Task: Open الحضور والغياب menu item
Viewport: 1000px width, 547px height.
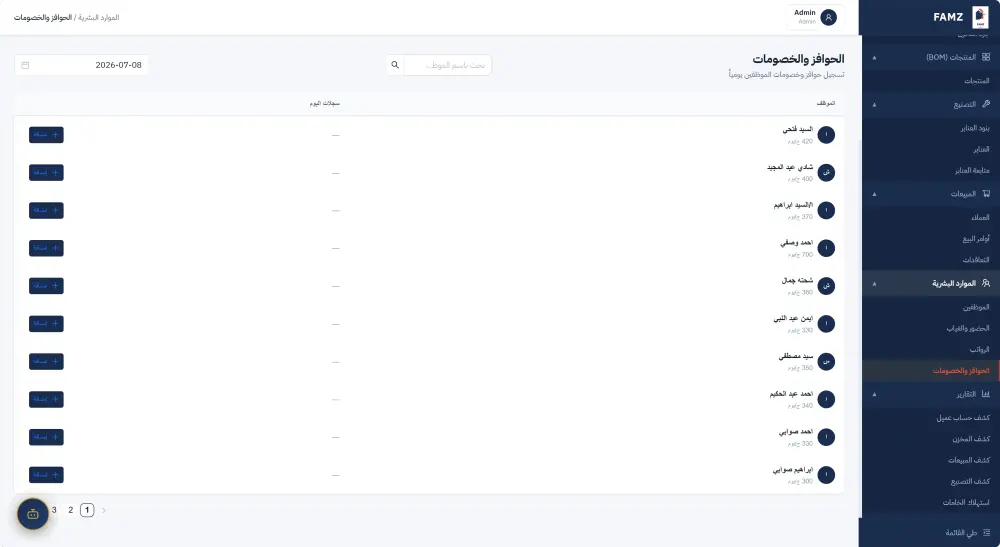Action: (x=968, y=328)
